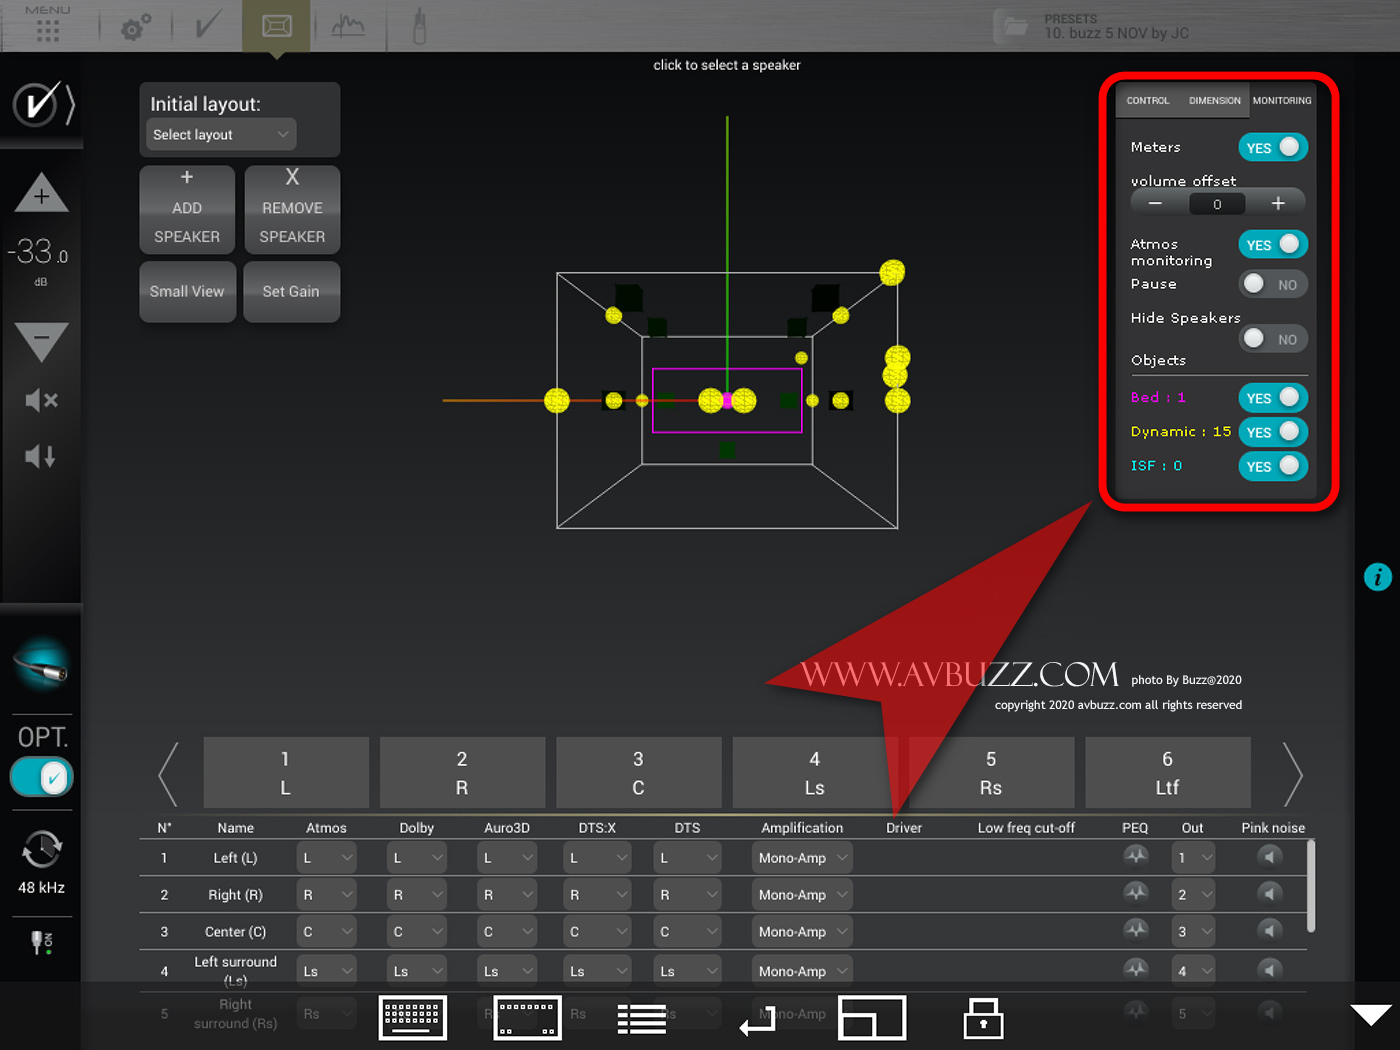Increase volume offset with plus button
This screenshot has width=1400, height=1050.
(x=1277, y=204)
